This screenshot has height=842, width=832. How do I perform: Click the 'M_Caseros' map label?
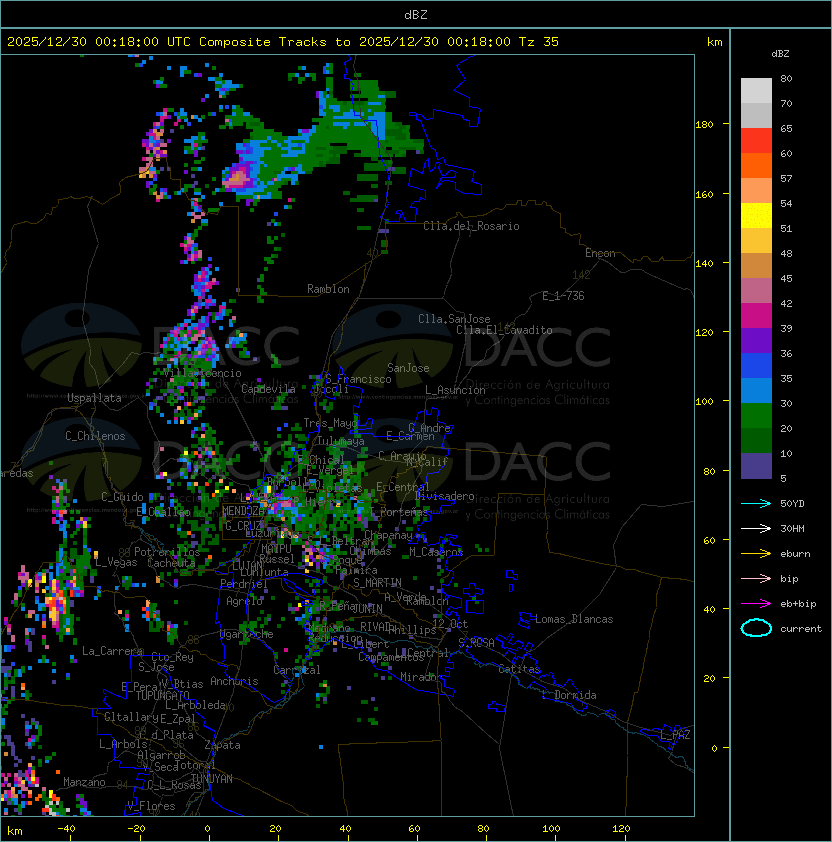[x=436, y=551]
